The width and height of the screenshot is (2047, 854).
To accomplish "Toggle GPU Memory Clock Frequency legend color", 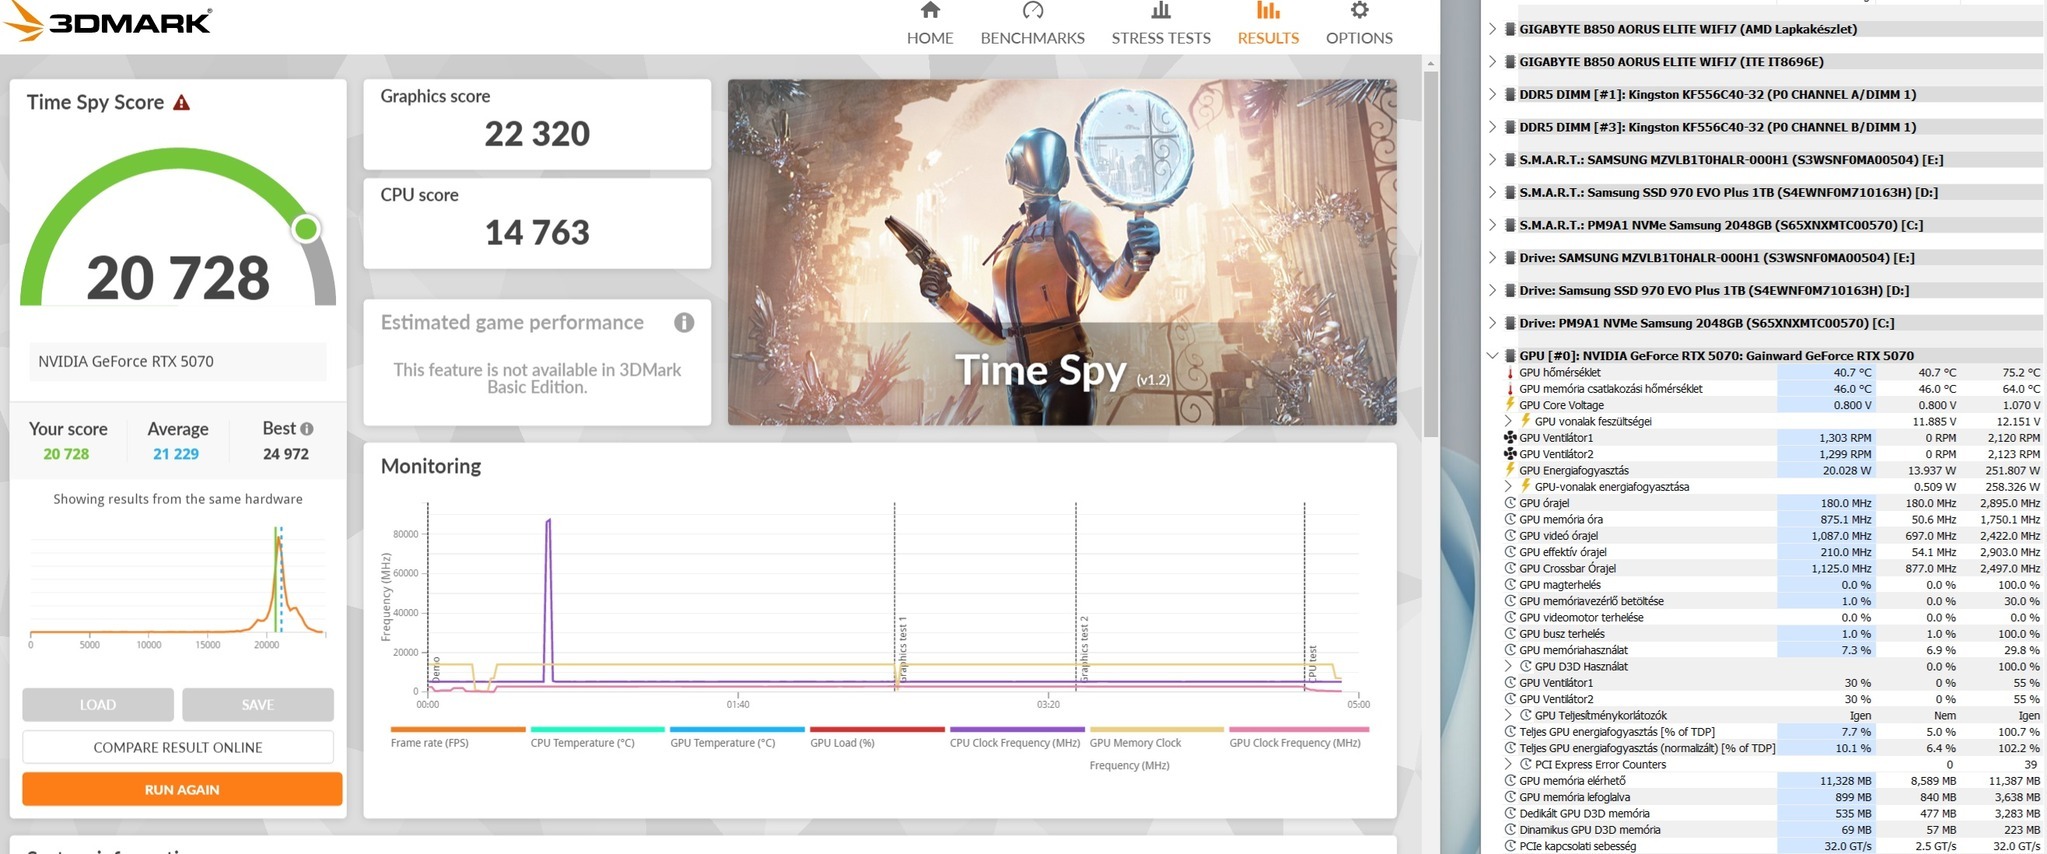I will tap(1157, 729).
